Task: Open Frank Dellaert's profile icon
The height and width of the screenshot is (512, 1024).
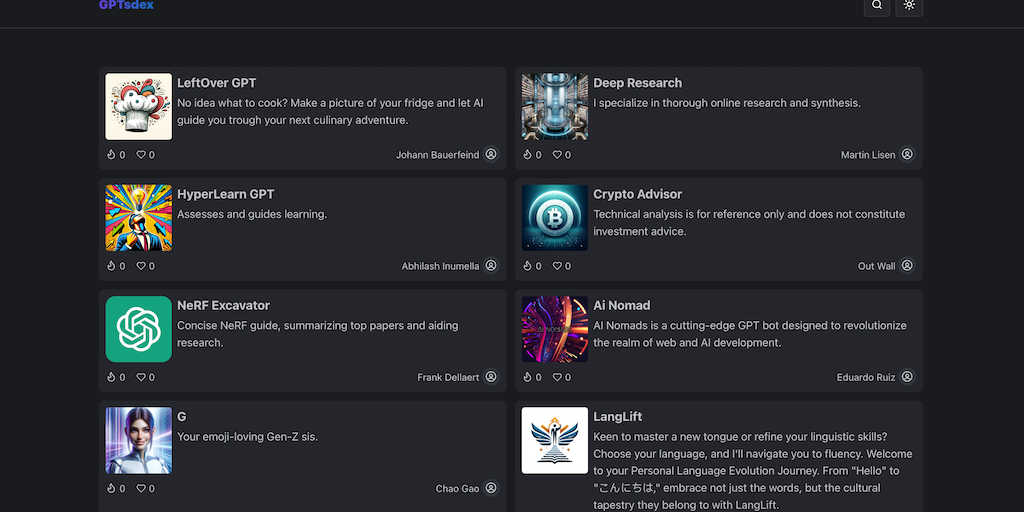Action: (x=491, y=377)
